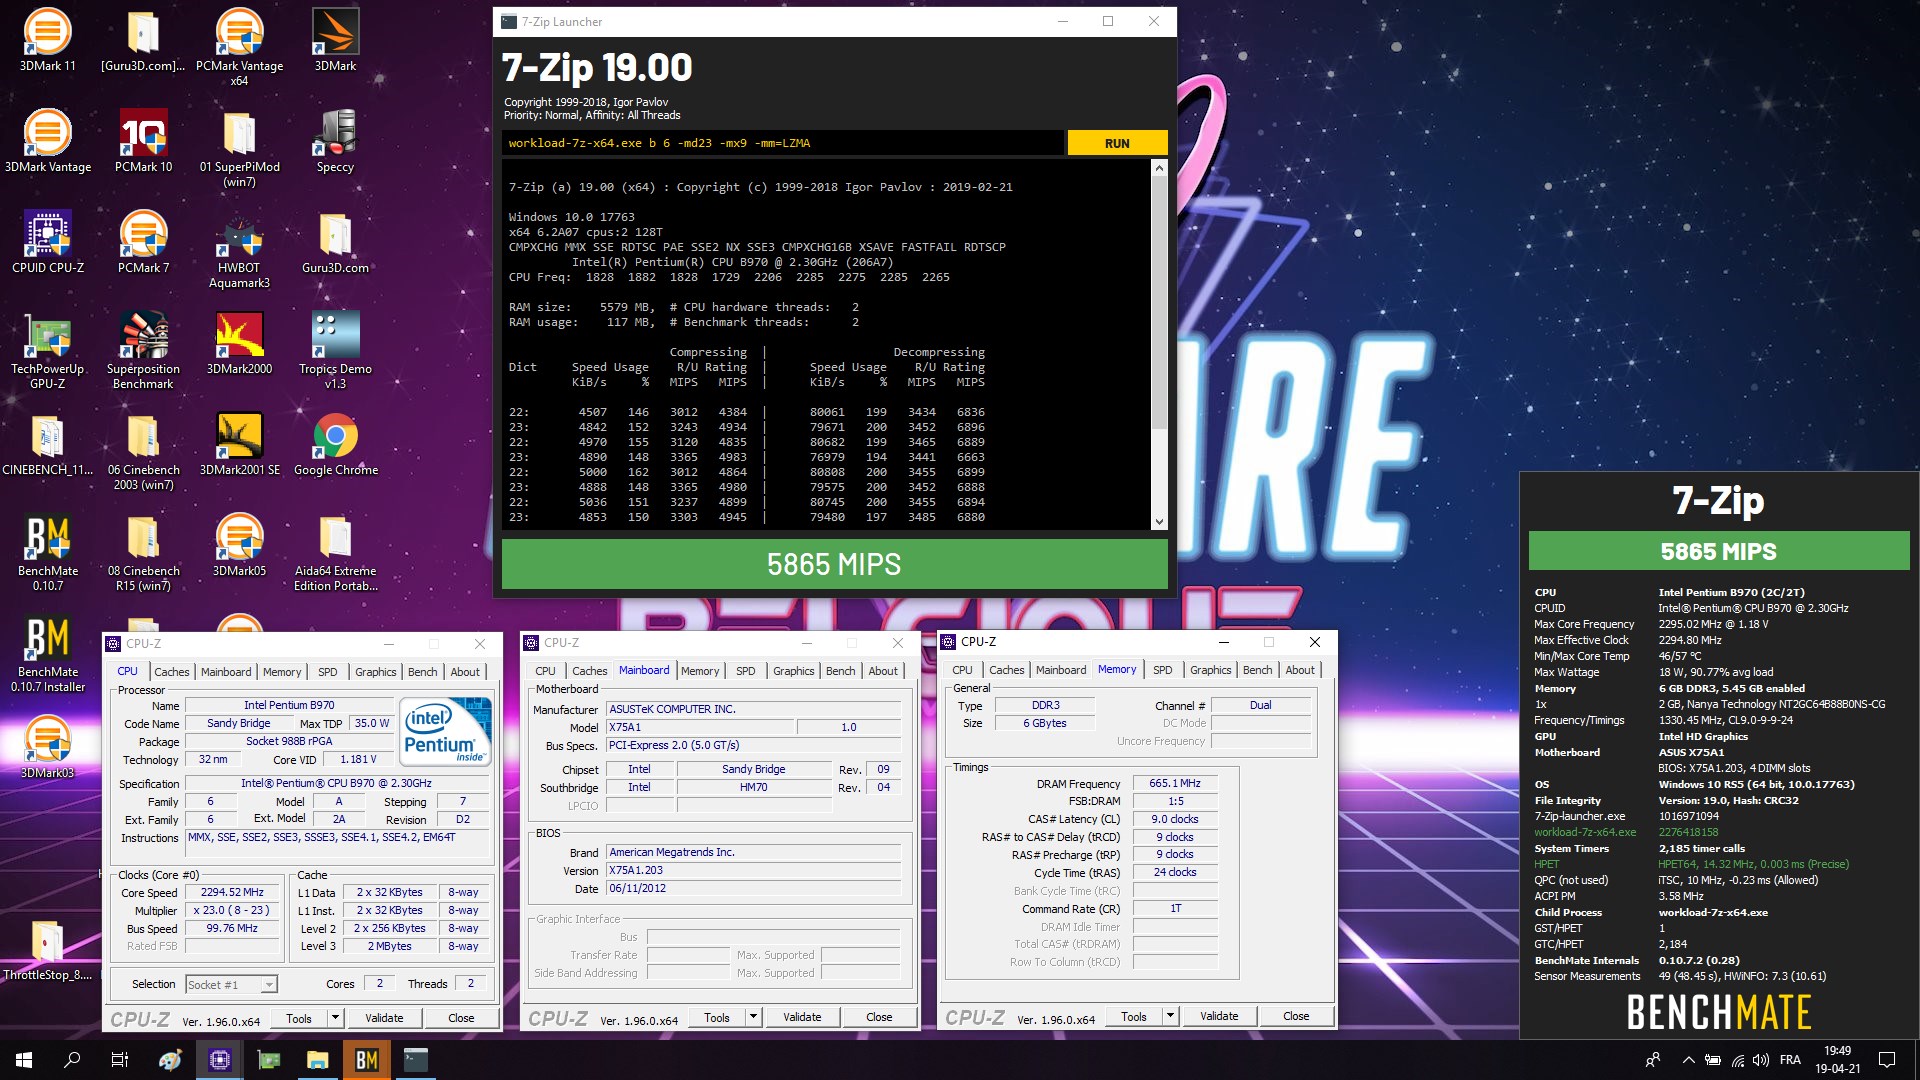Show hidden system tray icons
This screenshot has width=1920, height=1080.
[1688, 1060]
